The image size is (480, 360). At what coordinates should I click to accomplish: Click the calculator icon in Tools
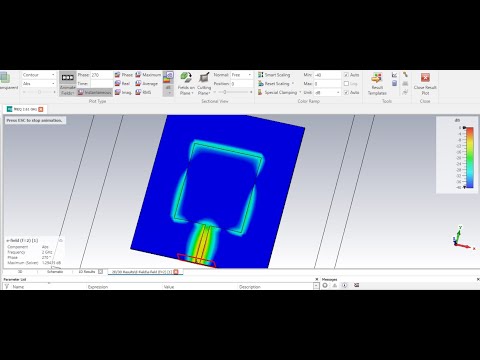394,83
